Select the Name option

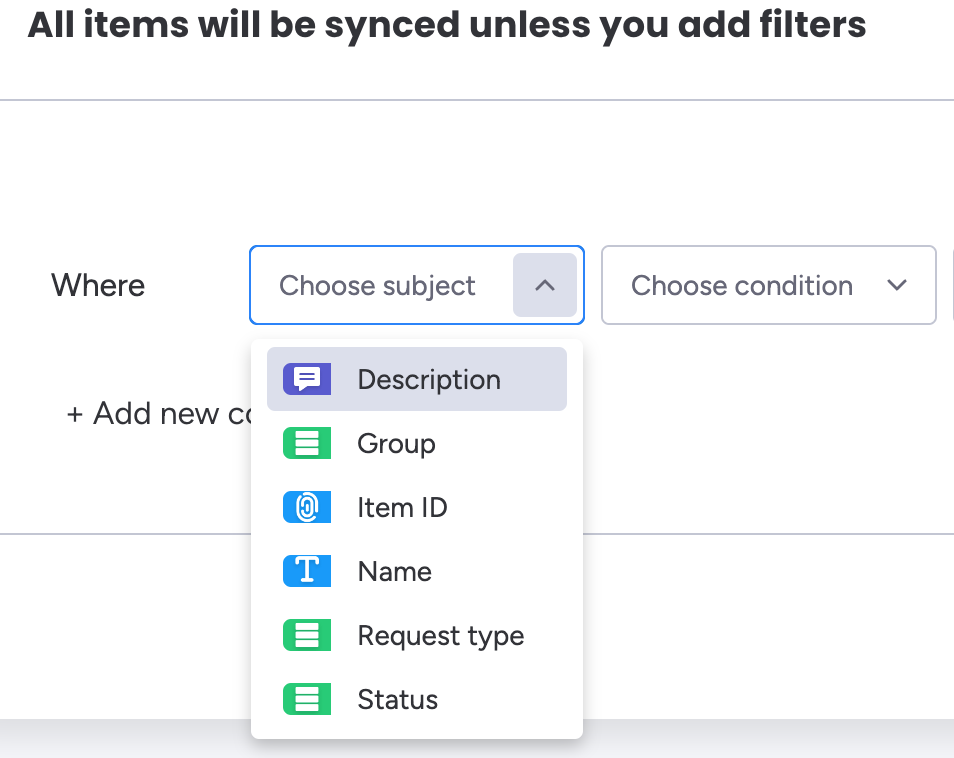pyautogui.click(x=395, y=572)
